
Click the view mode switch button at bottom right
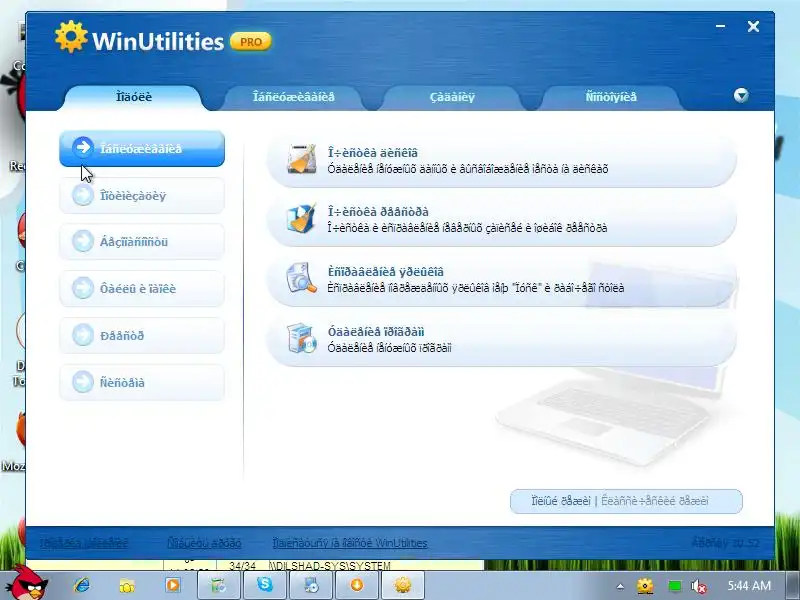tap(626, 501)
